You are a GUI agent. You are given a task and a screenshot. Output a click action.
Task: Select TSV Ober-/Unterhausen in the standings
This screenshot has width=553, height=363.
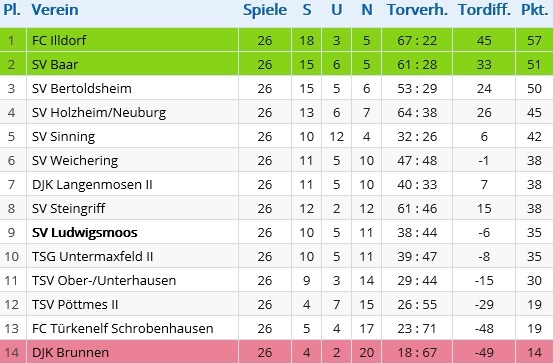[104, 280]
